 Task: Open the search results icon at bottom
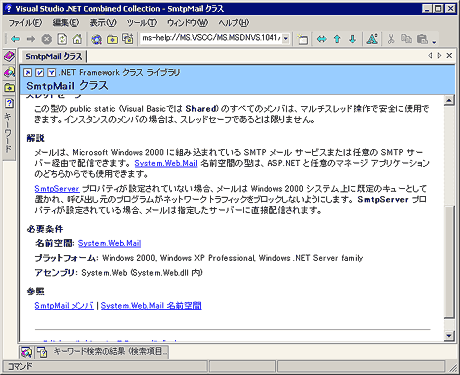coord(26,352)
